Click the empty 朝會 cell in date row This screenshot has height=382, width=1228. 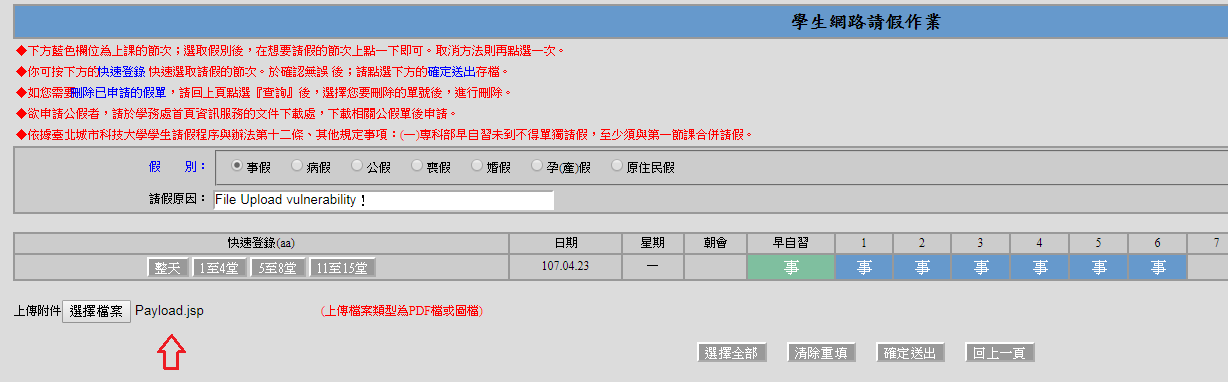point(715,267)
